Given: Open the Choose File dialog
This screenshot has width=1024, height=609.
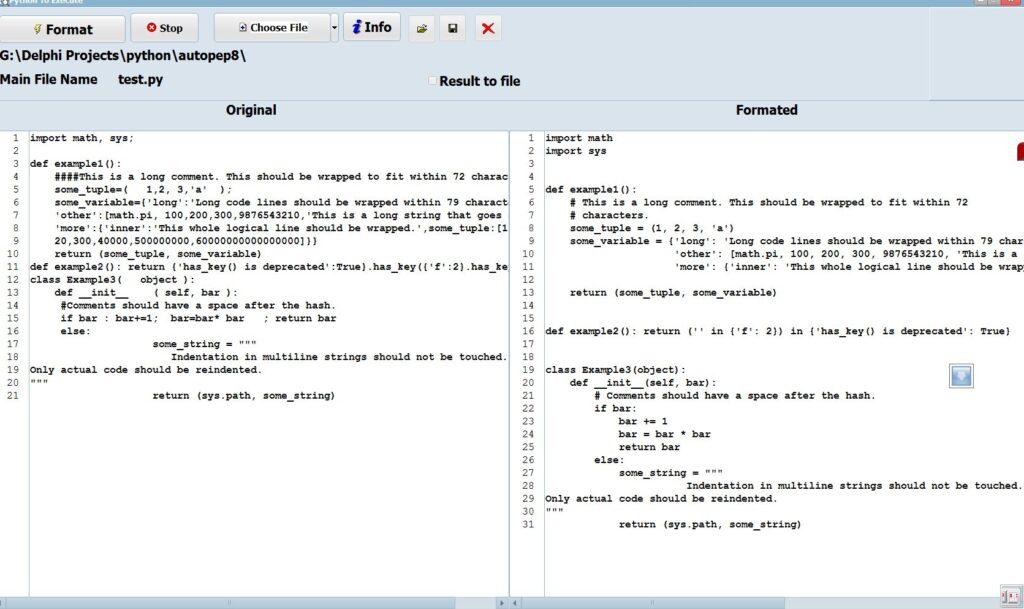Looking at the screenshot, I should pyautogui.click(x=272, y=28).
